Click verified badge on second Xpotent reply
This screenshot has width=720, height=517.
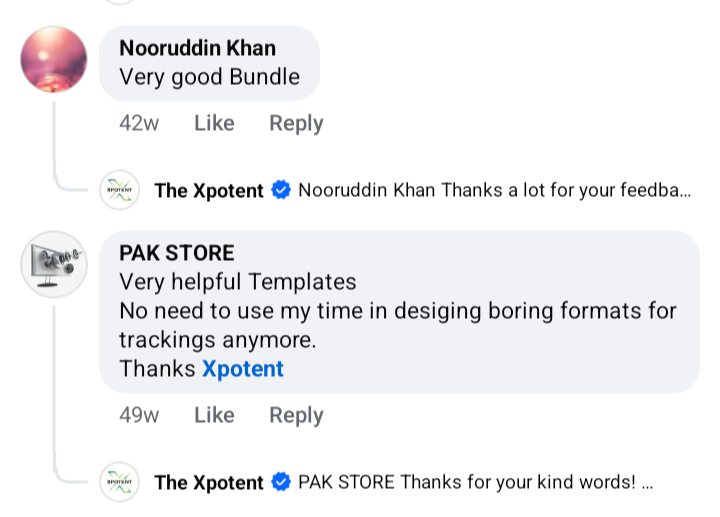click(281, 482)
